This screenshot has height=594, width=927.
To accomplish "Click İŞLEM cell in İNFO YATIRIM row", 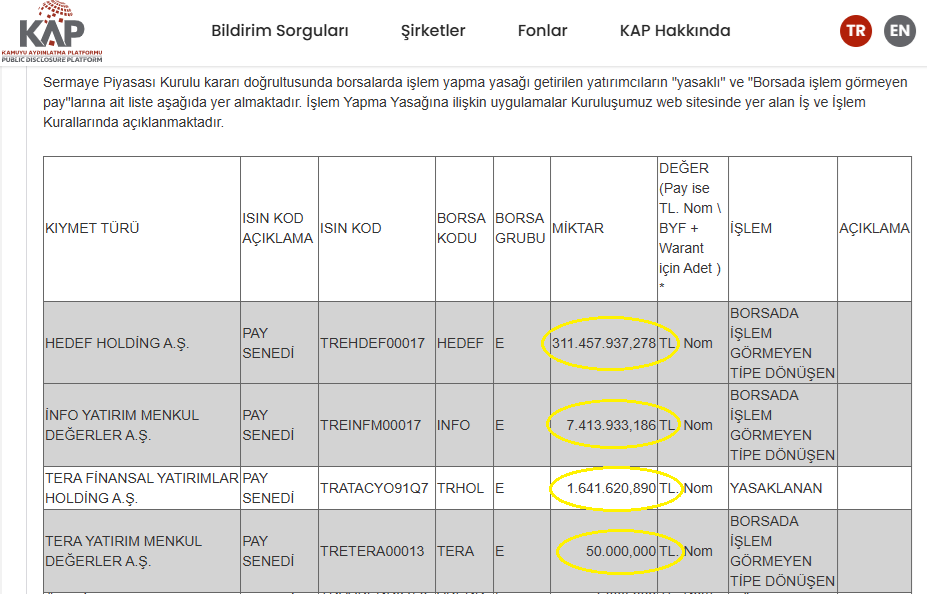I will (x=783, y=425).
